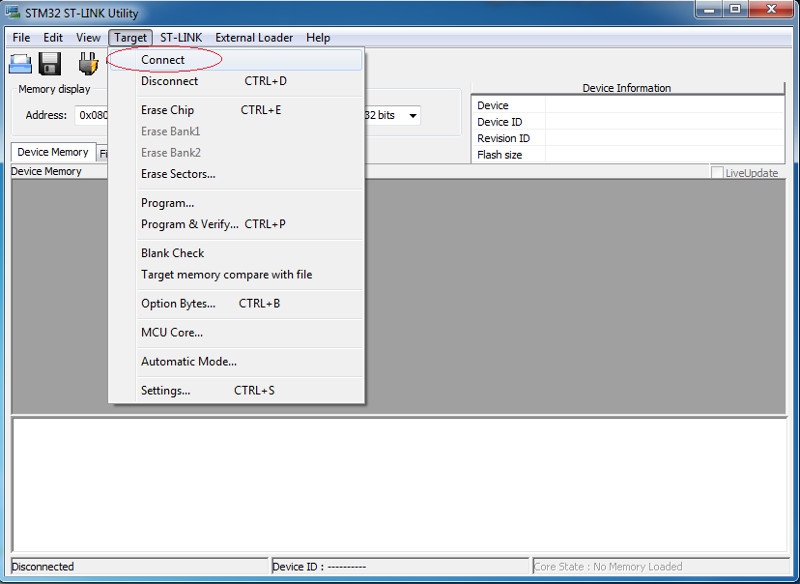Switch to the Device Memory tab
Viewport: 800px width, 584px height.
(53, 153)
